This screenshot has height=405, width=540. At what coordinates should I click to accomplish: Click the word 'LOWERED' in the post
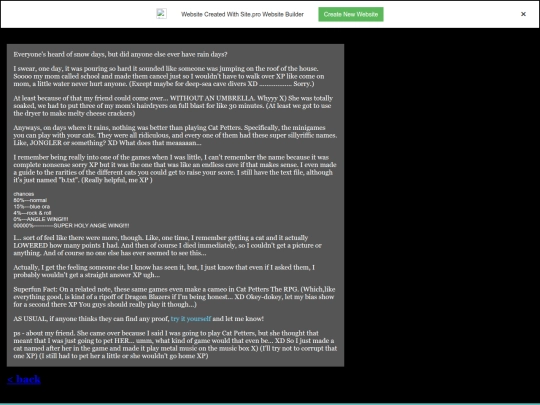click(31, 246)
